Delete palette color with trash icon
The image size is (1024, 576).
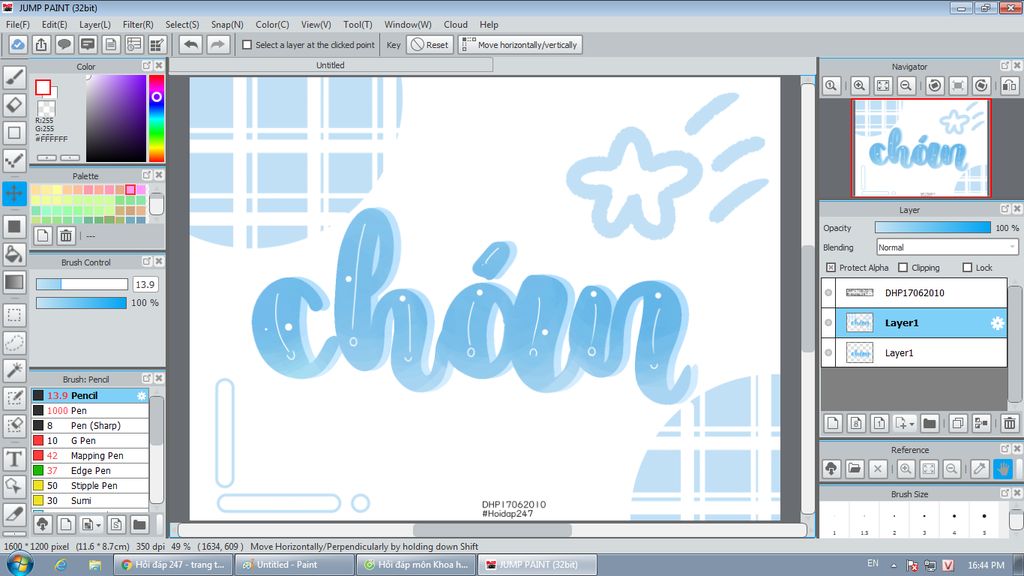click(x=65, y=236)
